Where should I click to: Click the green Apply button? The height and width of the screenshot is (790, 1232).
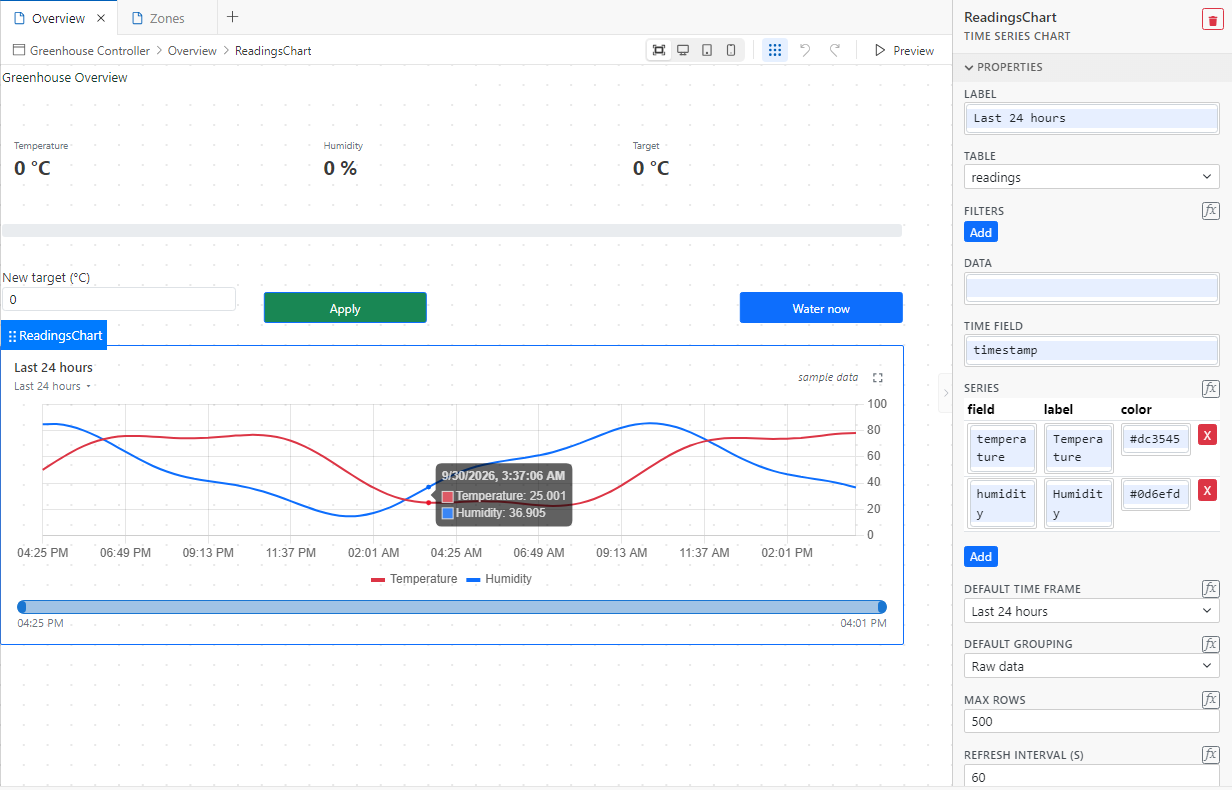pyautogui.click(x=345, y=308)
